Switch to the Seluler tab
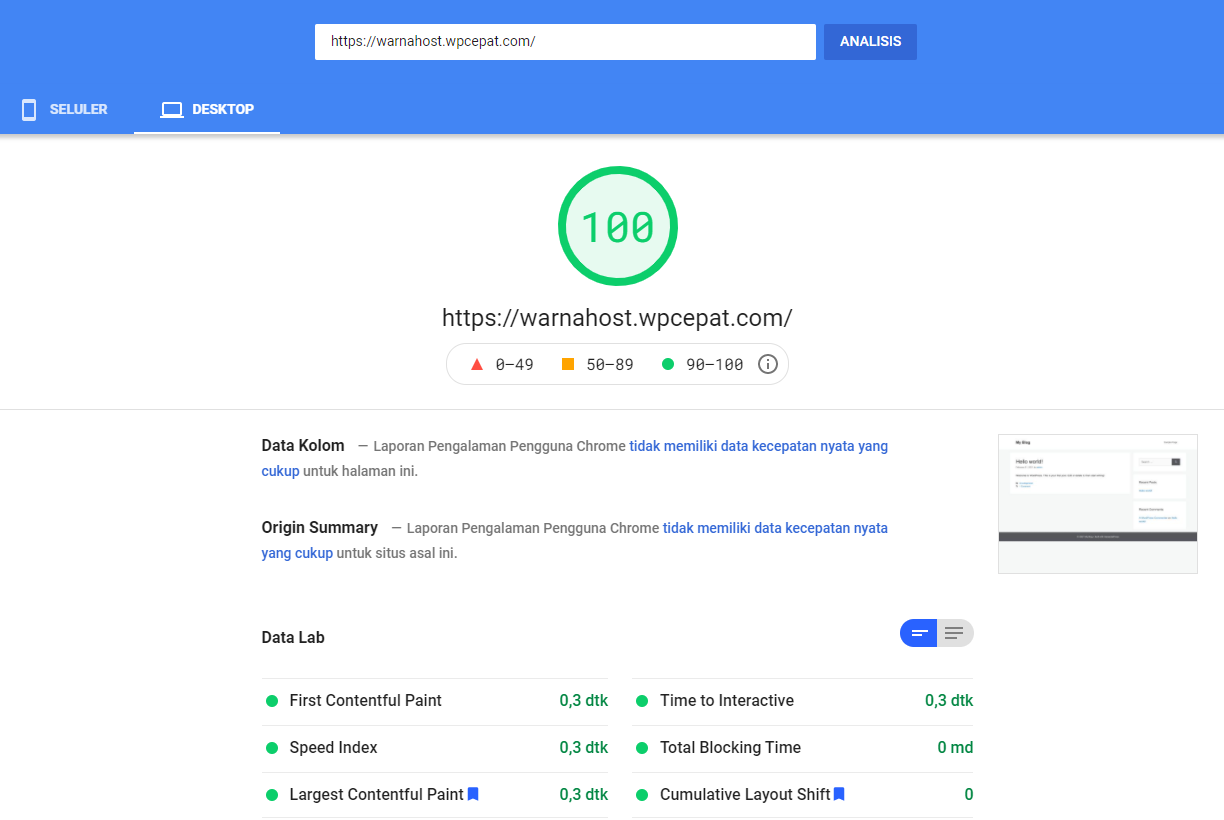Viewport: 1224px width, 820px height. [66, 110]
